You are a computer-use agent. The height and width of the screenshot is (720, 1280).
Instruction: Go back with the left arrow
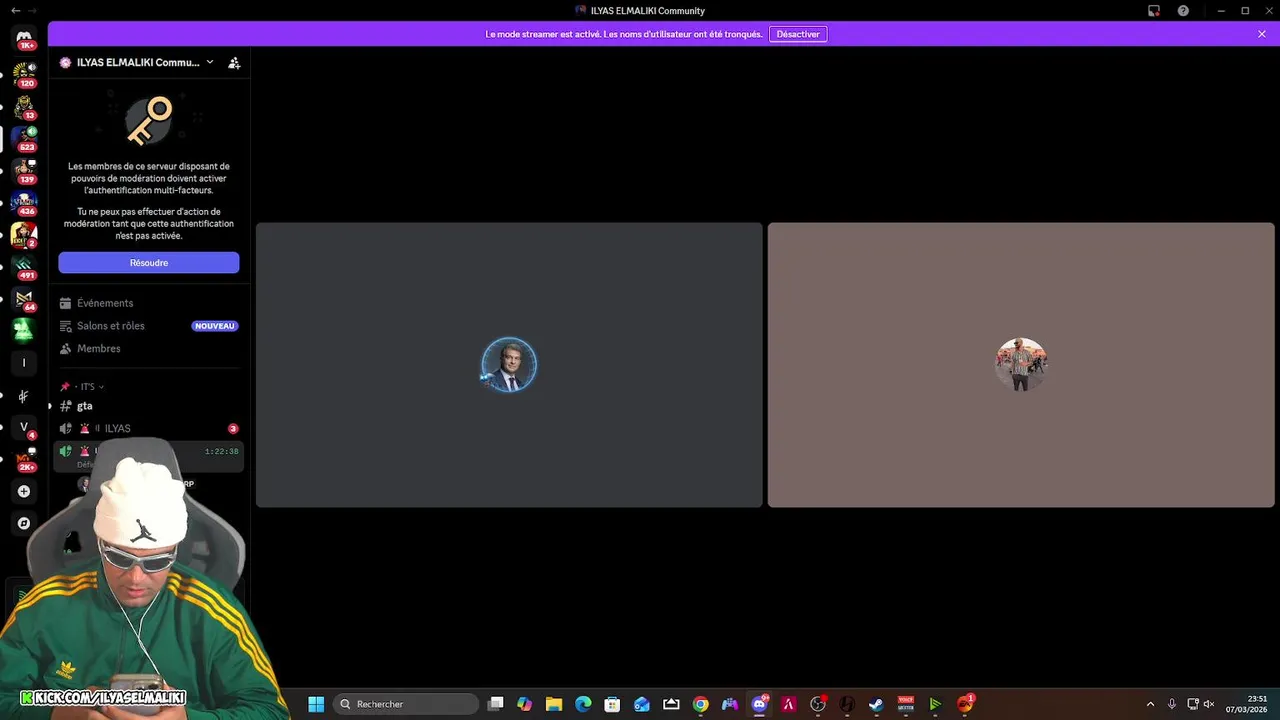pos(16,10)
